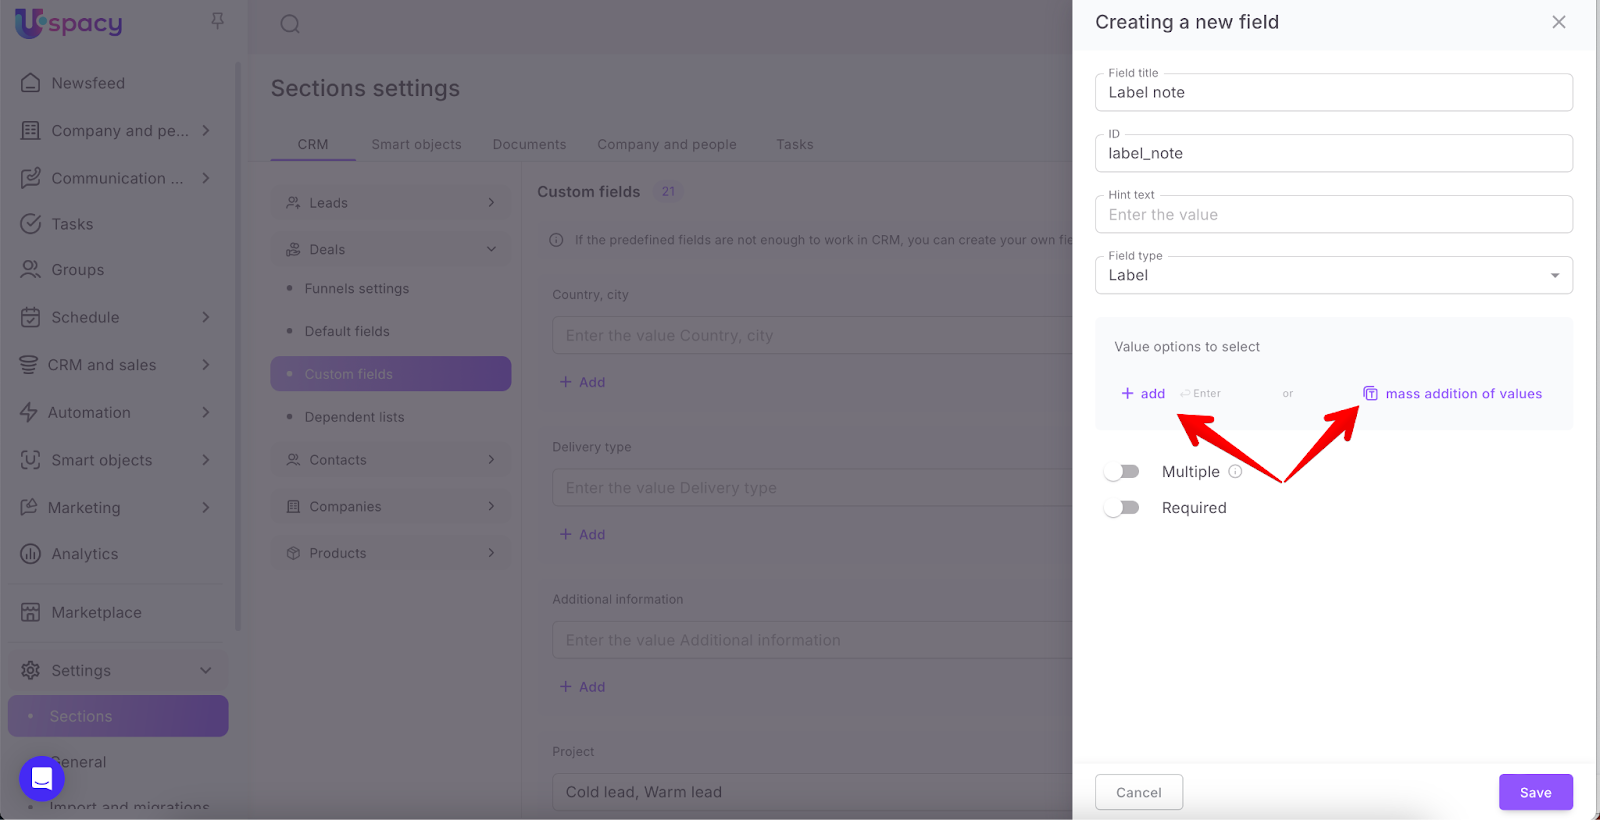Open Analytics chart icon in sidebar

31,554
